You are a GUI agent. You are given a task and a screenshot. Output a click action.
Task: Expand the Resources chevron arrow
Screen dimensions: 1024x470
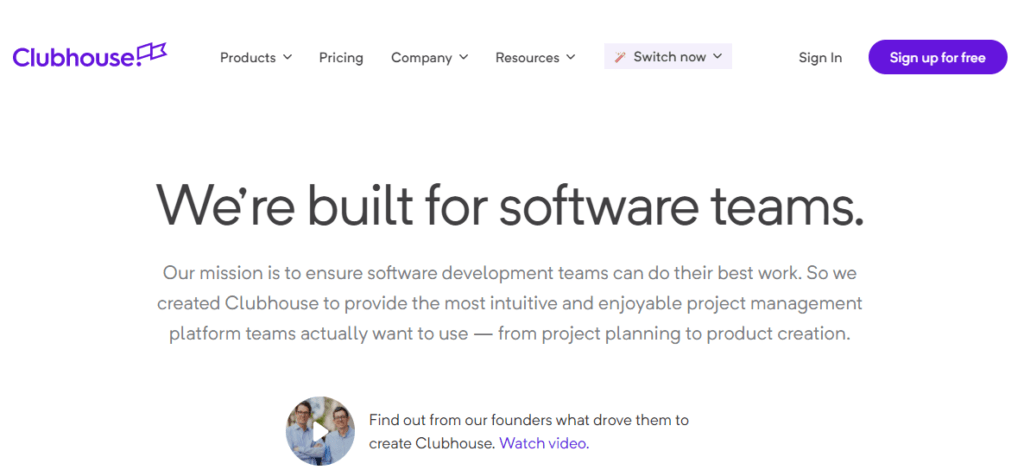pos(571,57)
